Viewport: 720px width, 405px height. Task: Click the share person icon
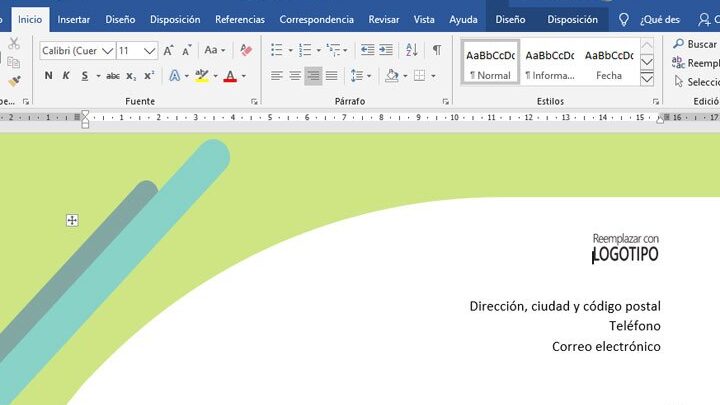coord(703,19)
